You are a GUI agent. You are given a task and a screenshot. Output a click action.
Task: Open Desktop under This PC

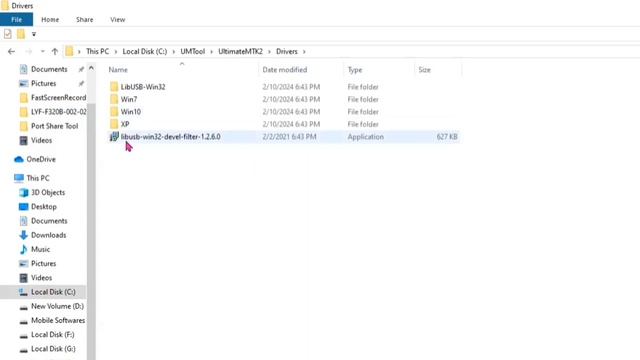[x=44, y=207]
